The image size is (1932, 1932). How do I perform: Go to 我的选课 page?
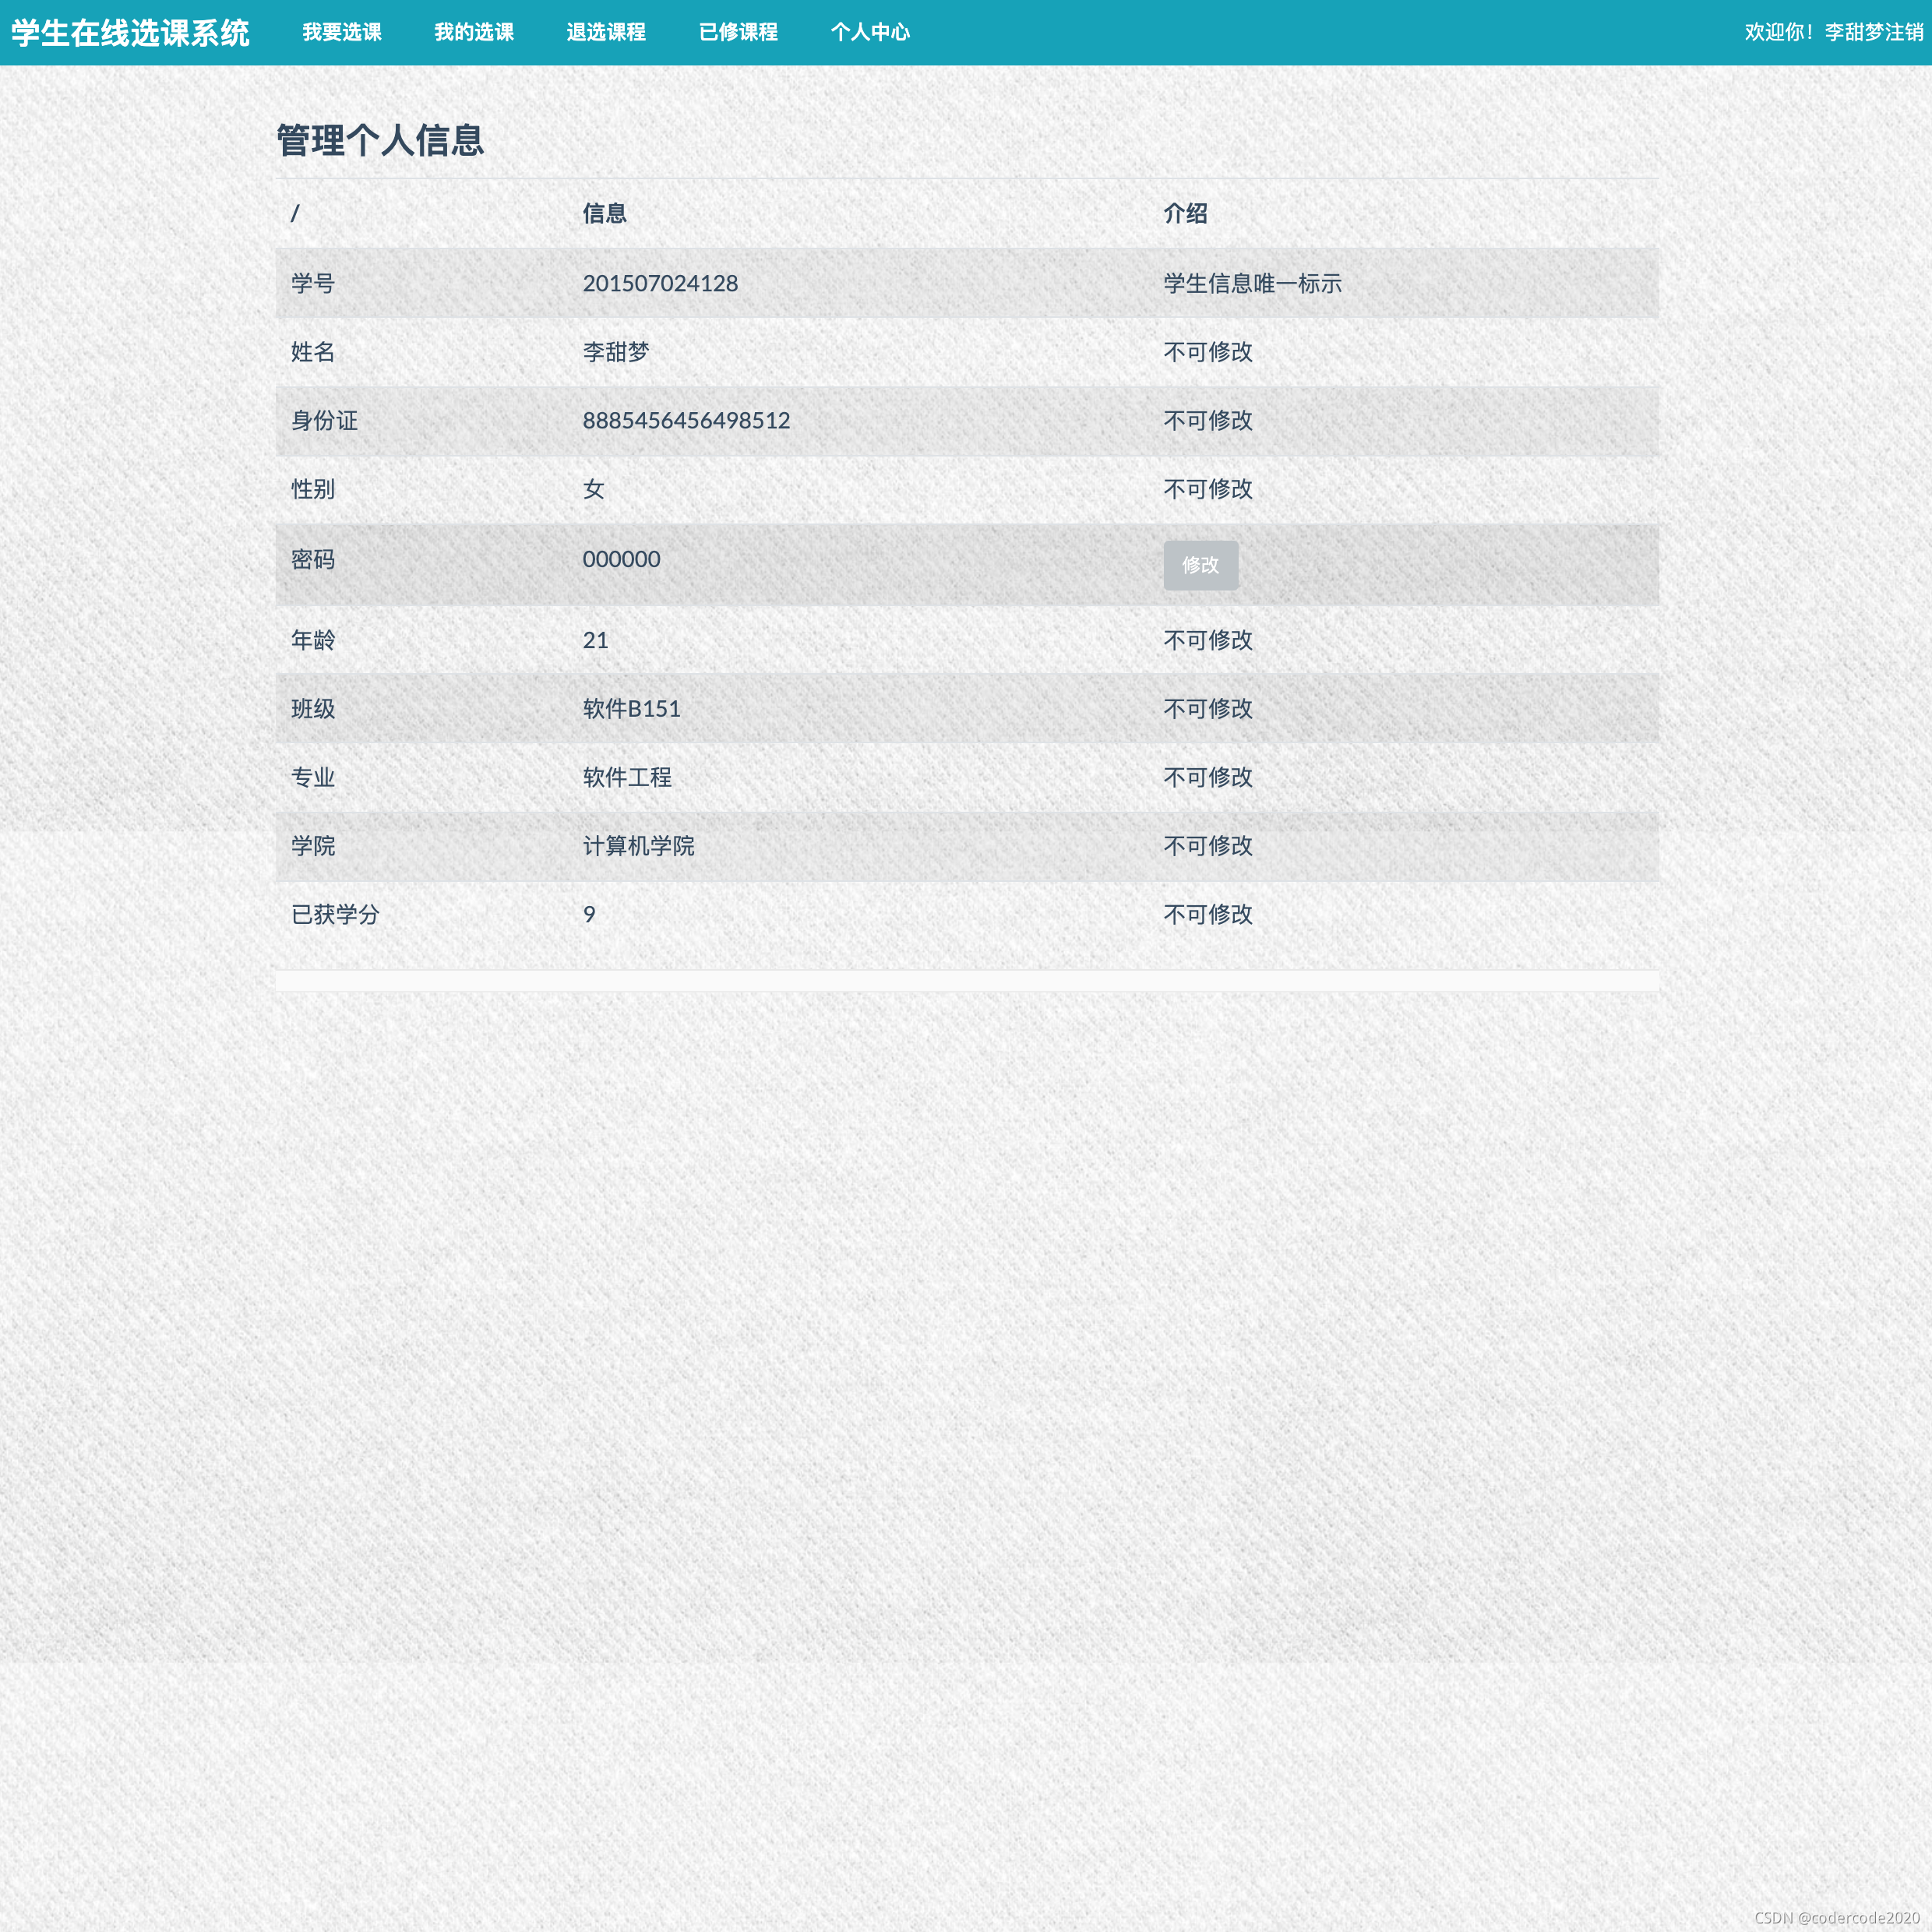pyautogui.click(x=474, y=32)
